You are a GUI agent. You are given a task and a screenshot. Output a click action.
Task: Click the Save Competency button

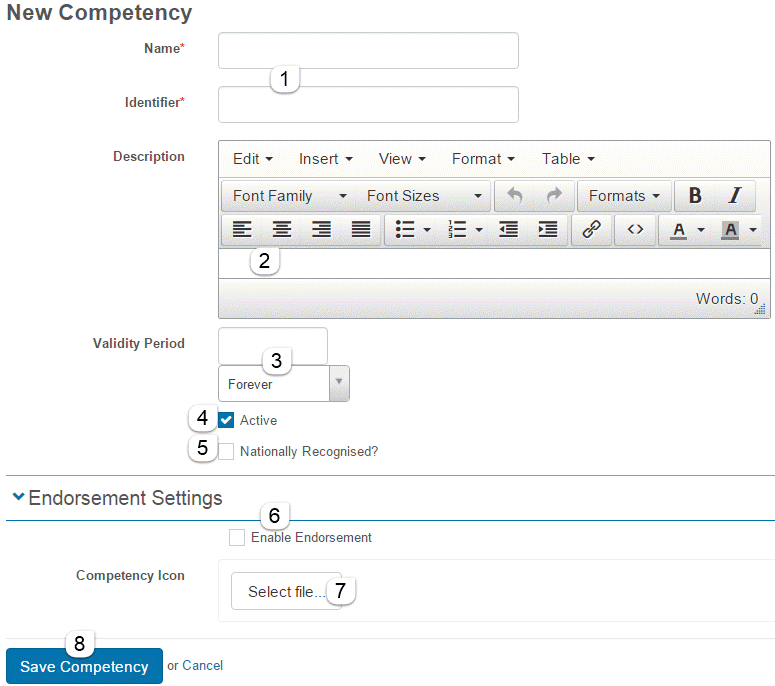[84, 667]
